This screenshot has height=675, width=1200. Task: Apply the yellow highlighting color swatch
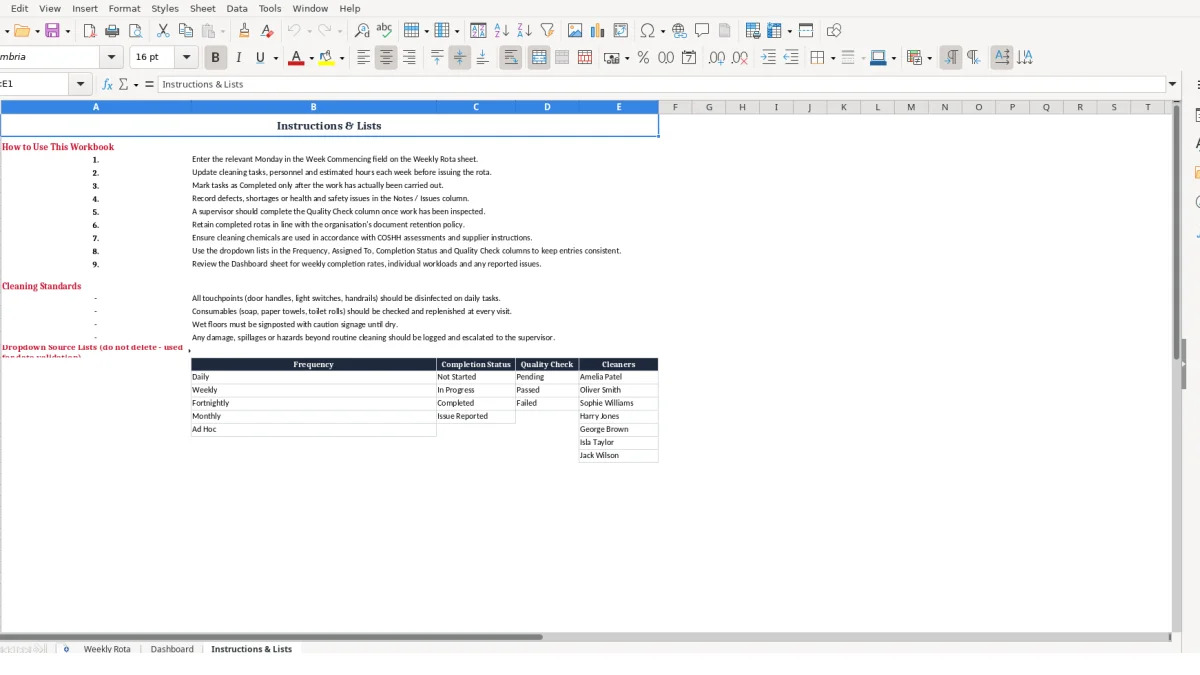tap(327, 58)
